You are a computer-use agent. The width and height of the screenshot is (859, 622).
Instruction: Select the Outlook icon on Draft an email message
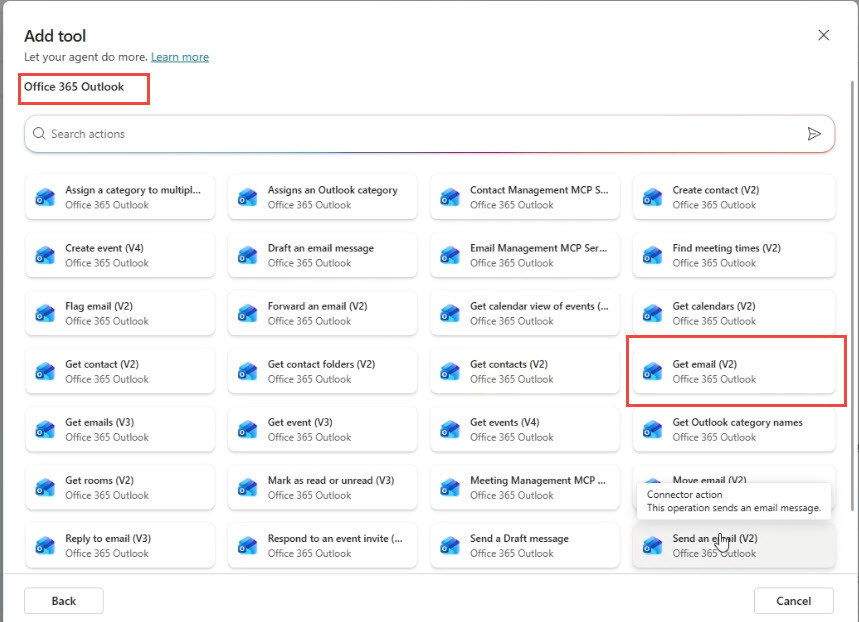(x=248, y=255)
